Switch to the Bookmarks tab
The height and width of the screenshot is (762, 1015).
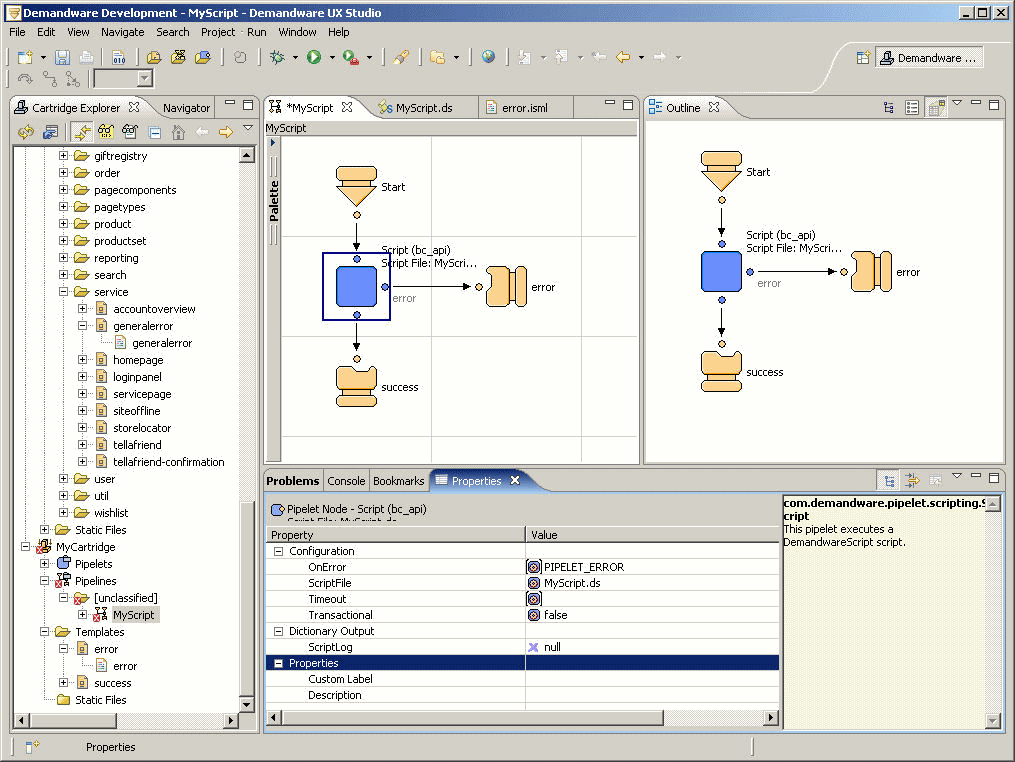tap(398, 481)
